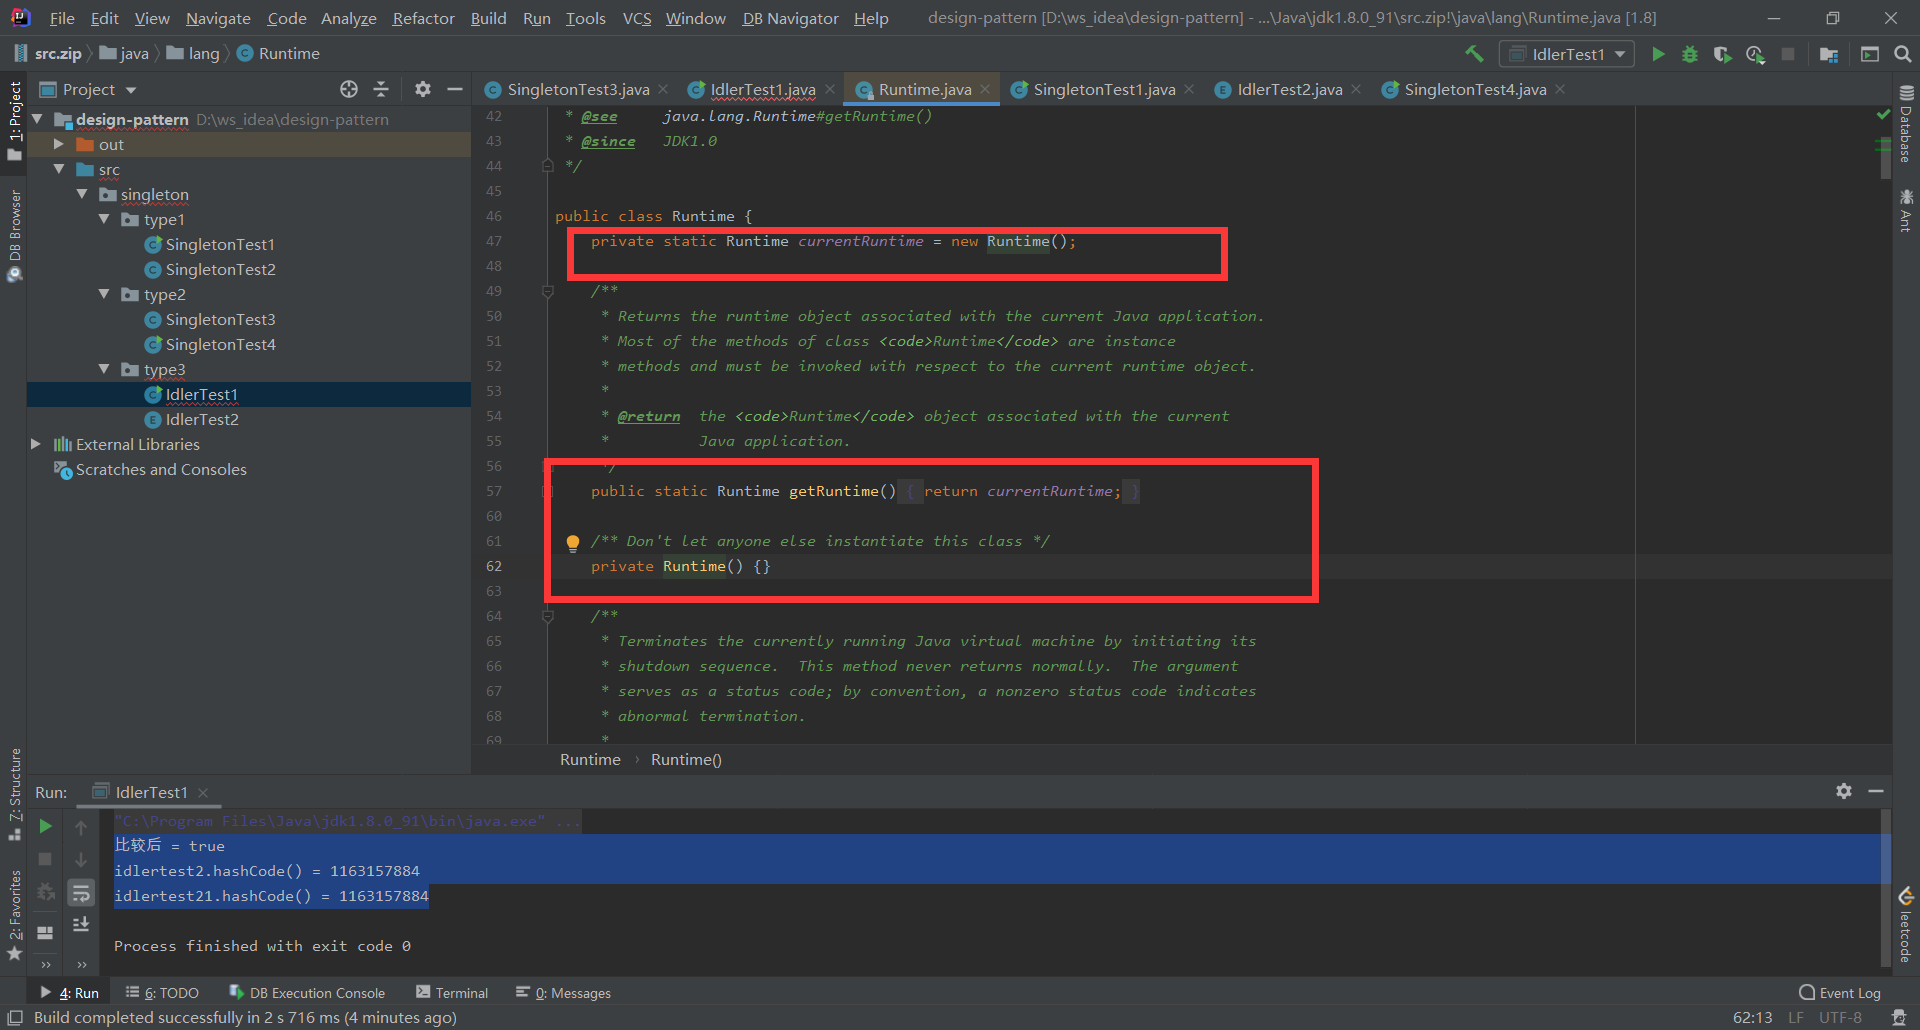Open the Messages tool window
This screenshot has height=1030, width=1920.
coord(563,993)
